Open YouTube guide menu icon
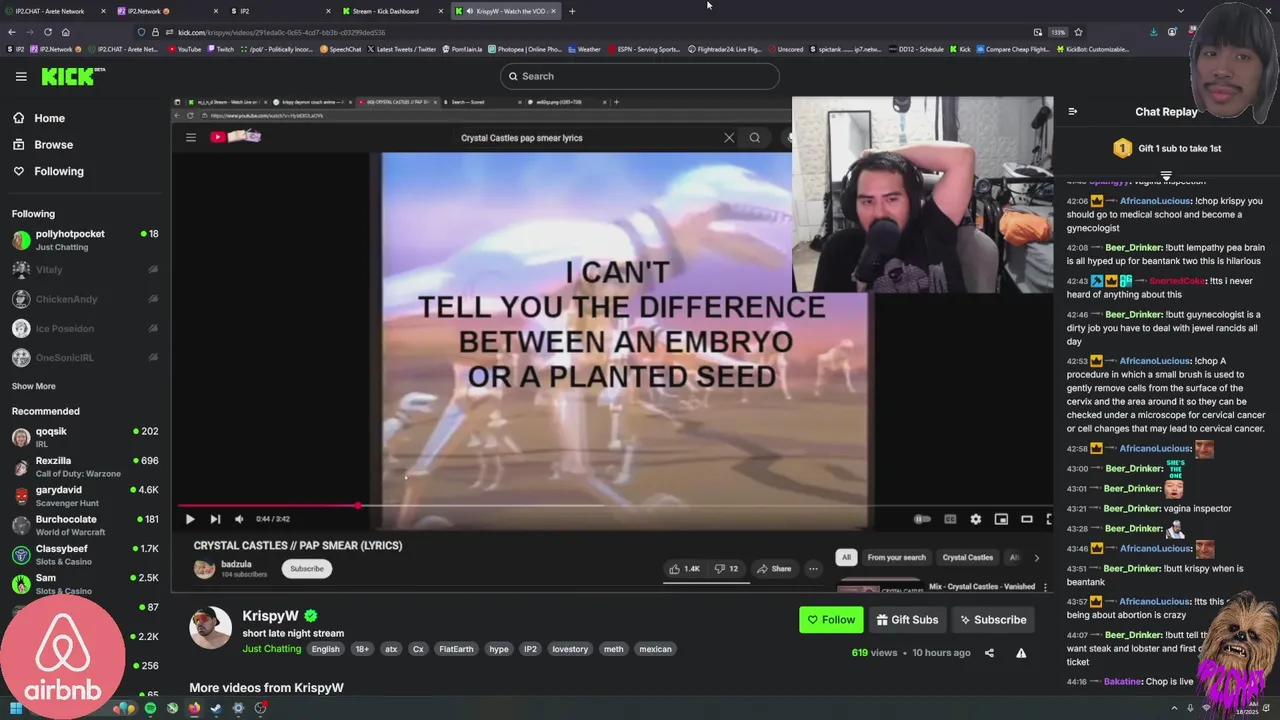 [x=191, y=137]
